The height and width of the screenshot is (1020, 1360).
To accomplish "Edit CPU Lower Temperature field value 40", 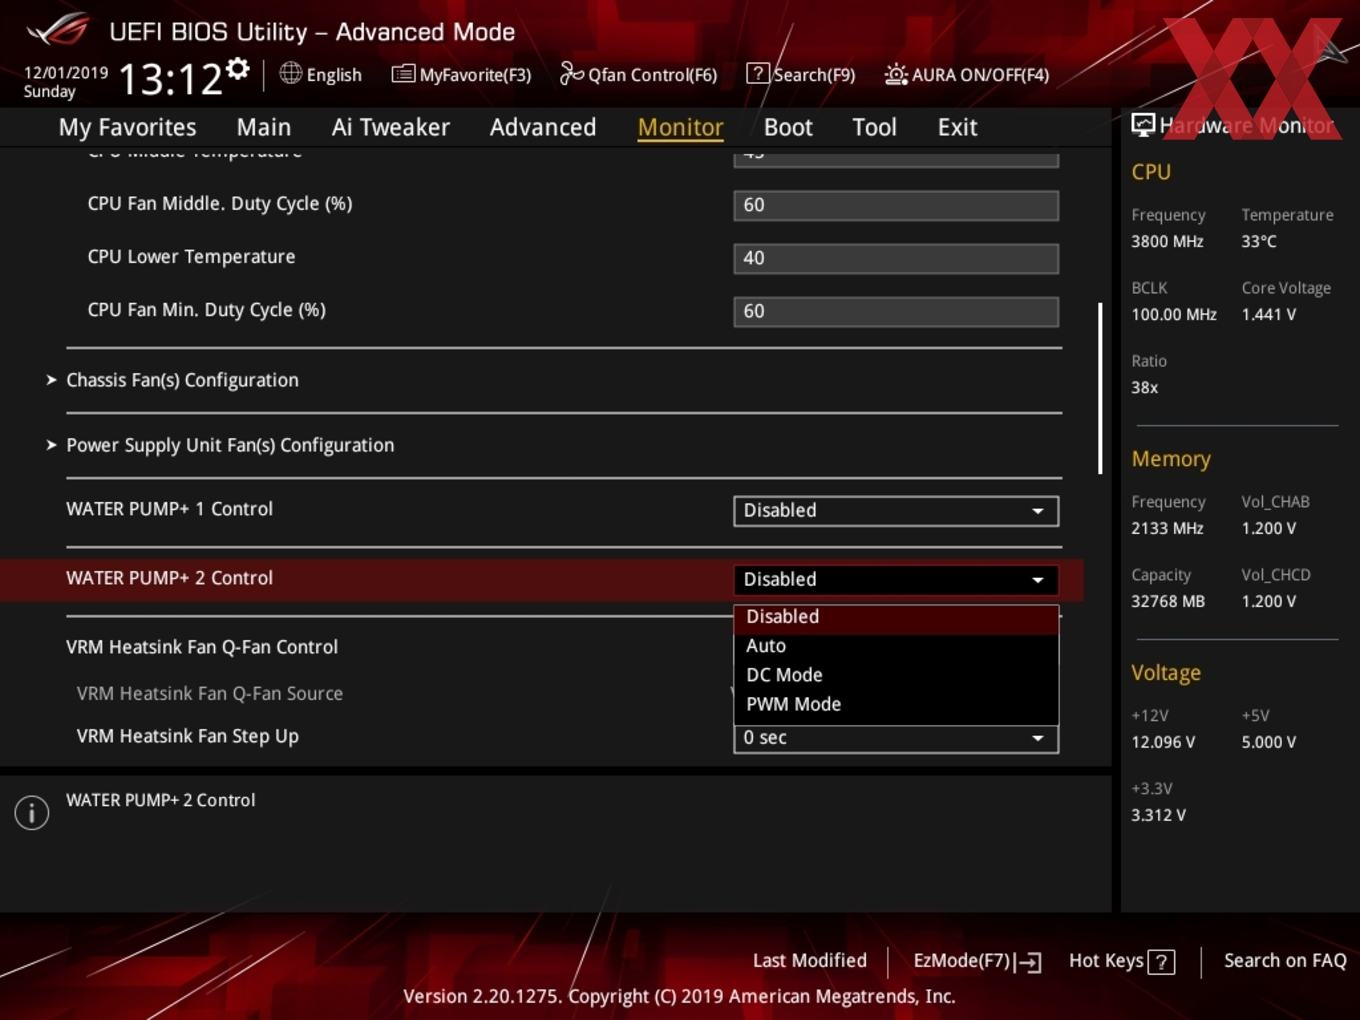I will click(x=896, y=258).
